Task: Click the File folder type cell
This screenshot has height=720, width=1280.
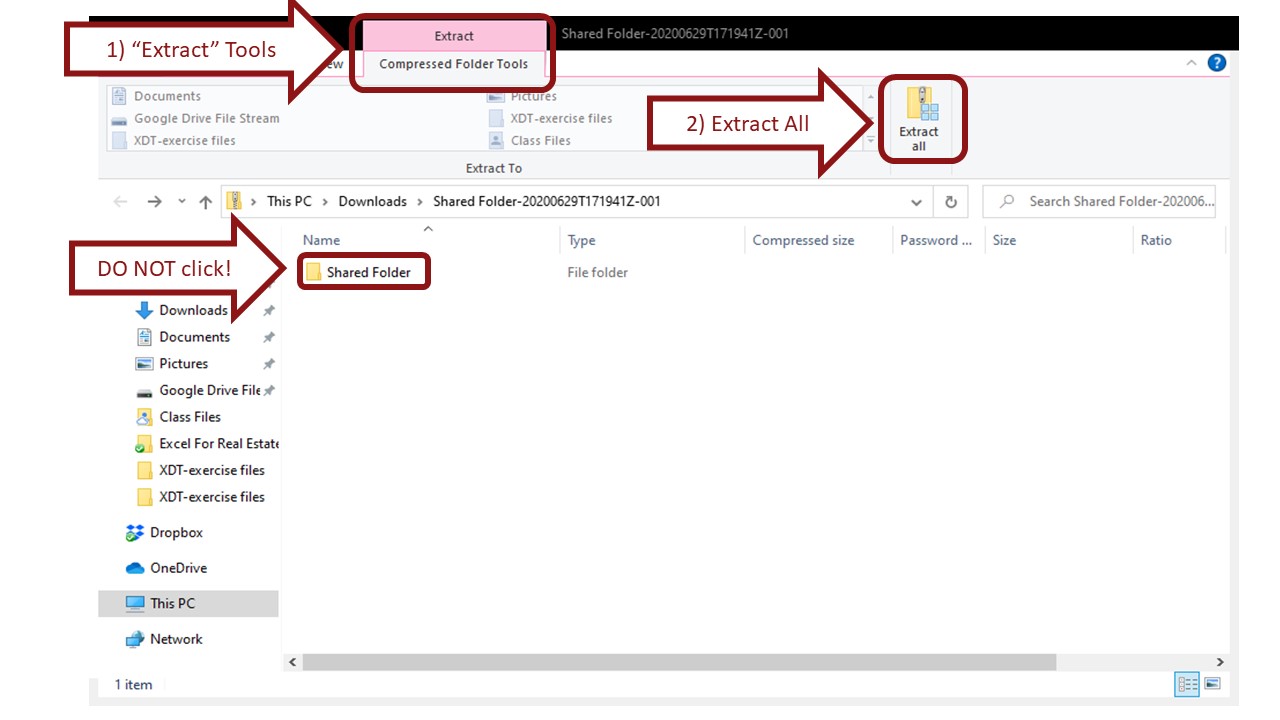Action: tap(597, 272)
